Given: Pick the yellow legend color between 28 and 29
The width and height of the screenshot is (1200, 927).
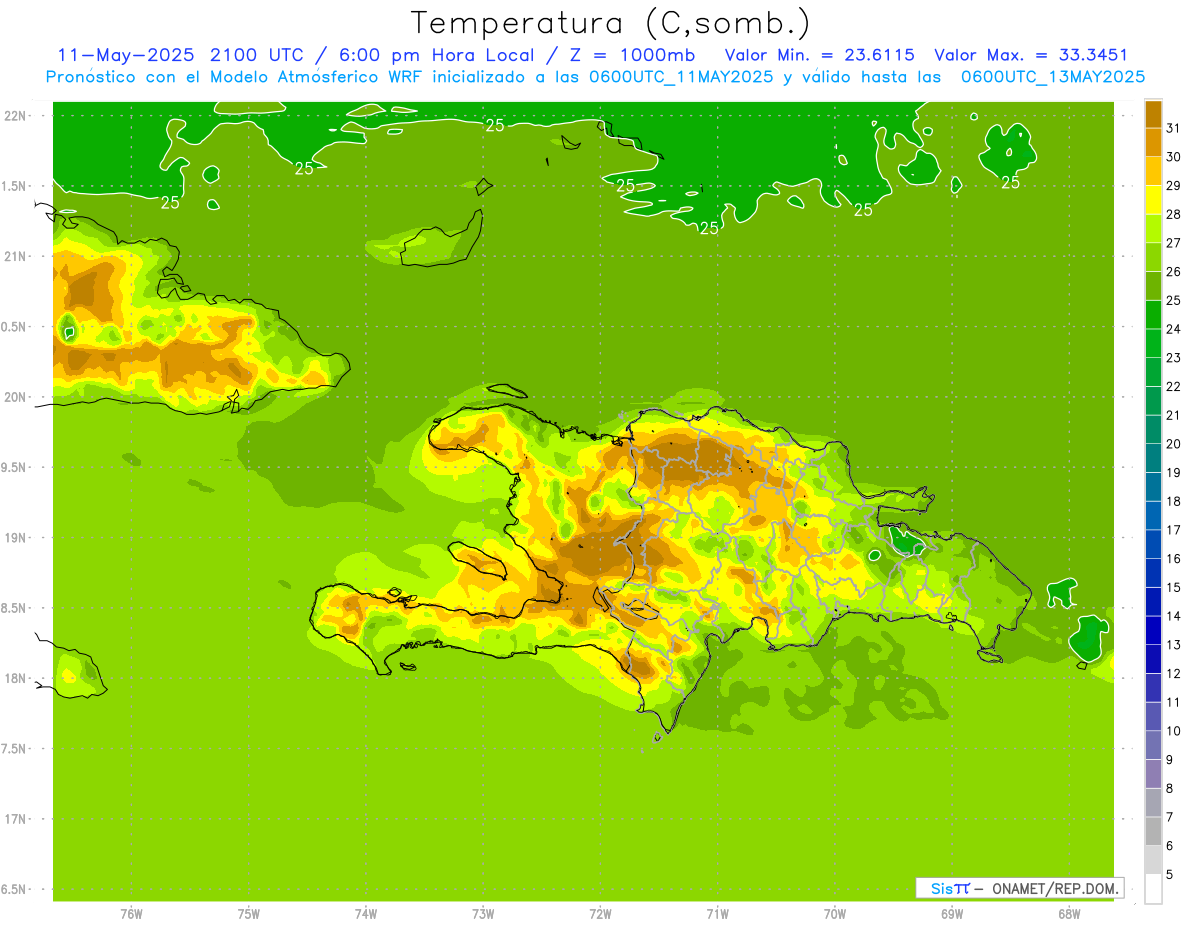Looking at the screenshot, I should coord(1153,200).
